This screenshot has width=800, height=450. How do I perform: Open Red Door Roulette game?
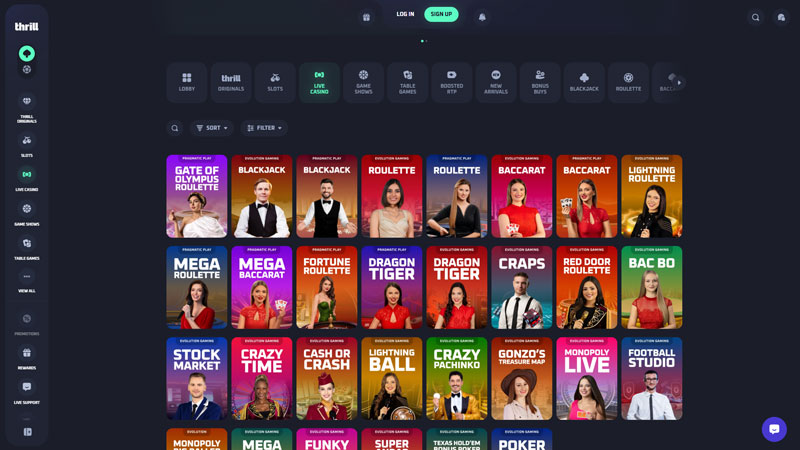coord(587,288)
